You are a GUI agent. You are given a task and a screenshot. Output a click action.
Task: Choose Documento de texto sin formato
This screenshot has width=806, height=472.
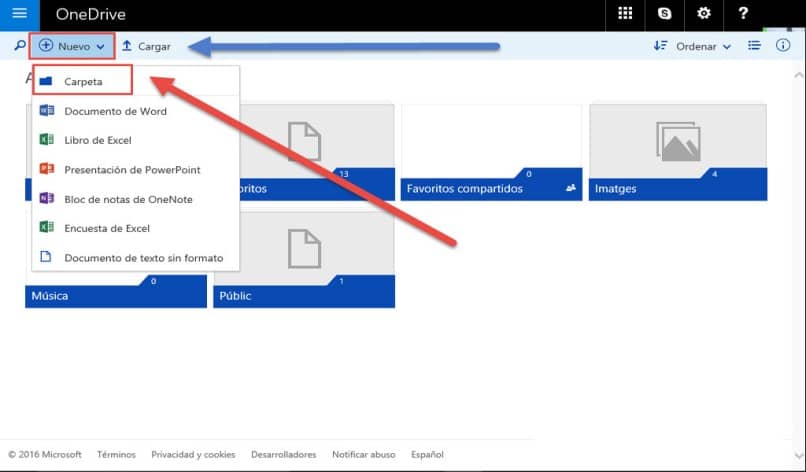point(136,258)
